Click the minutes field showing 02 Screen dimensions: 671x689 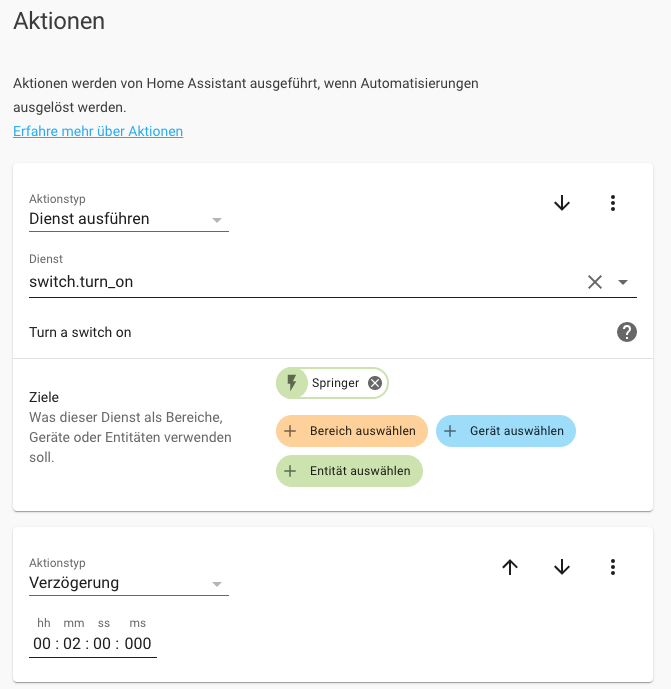coord(74,643)
